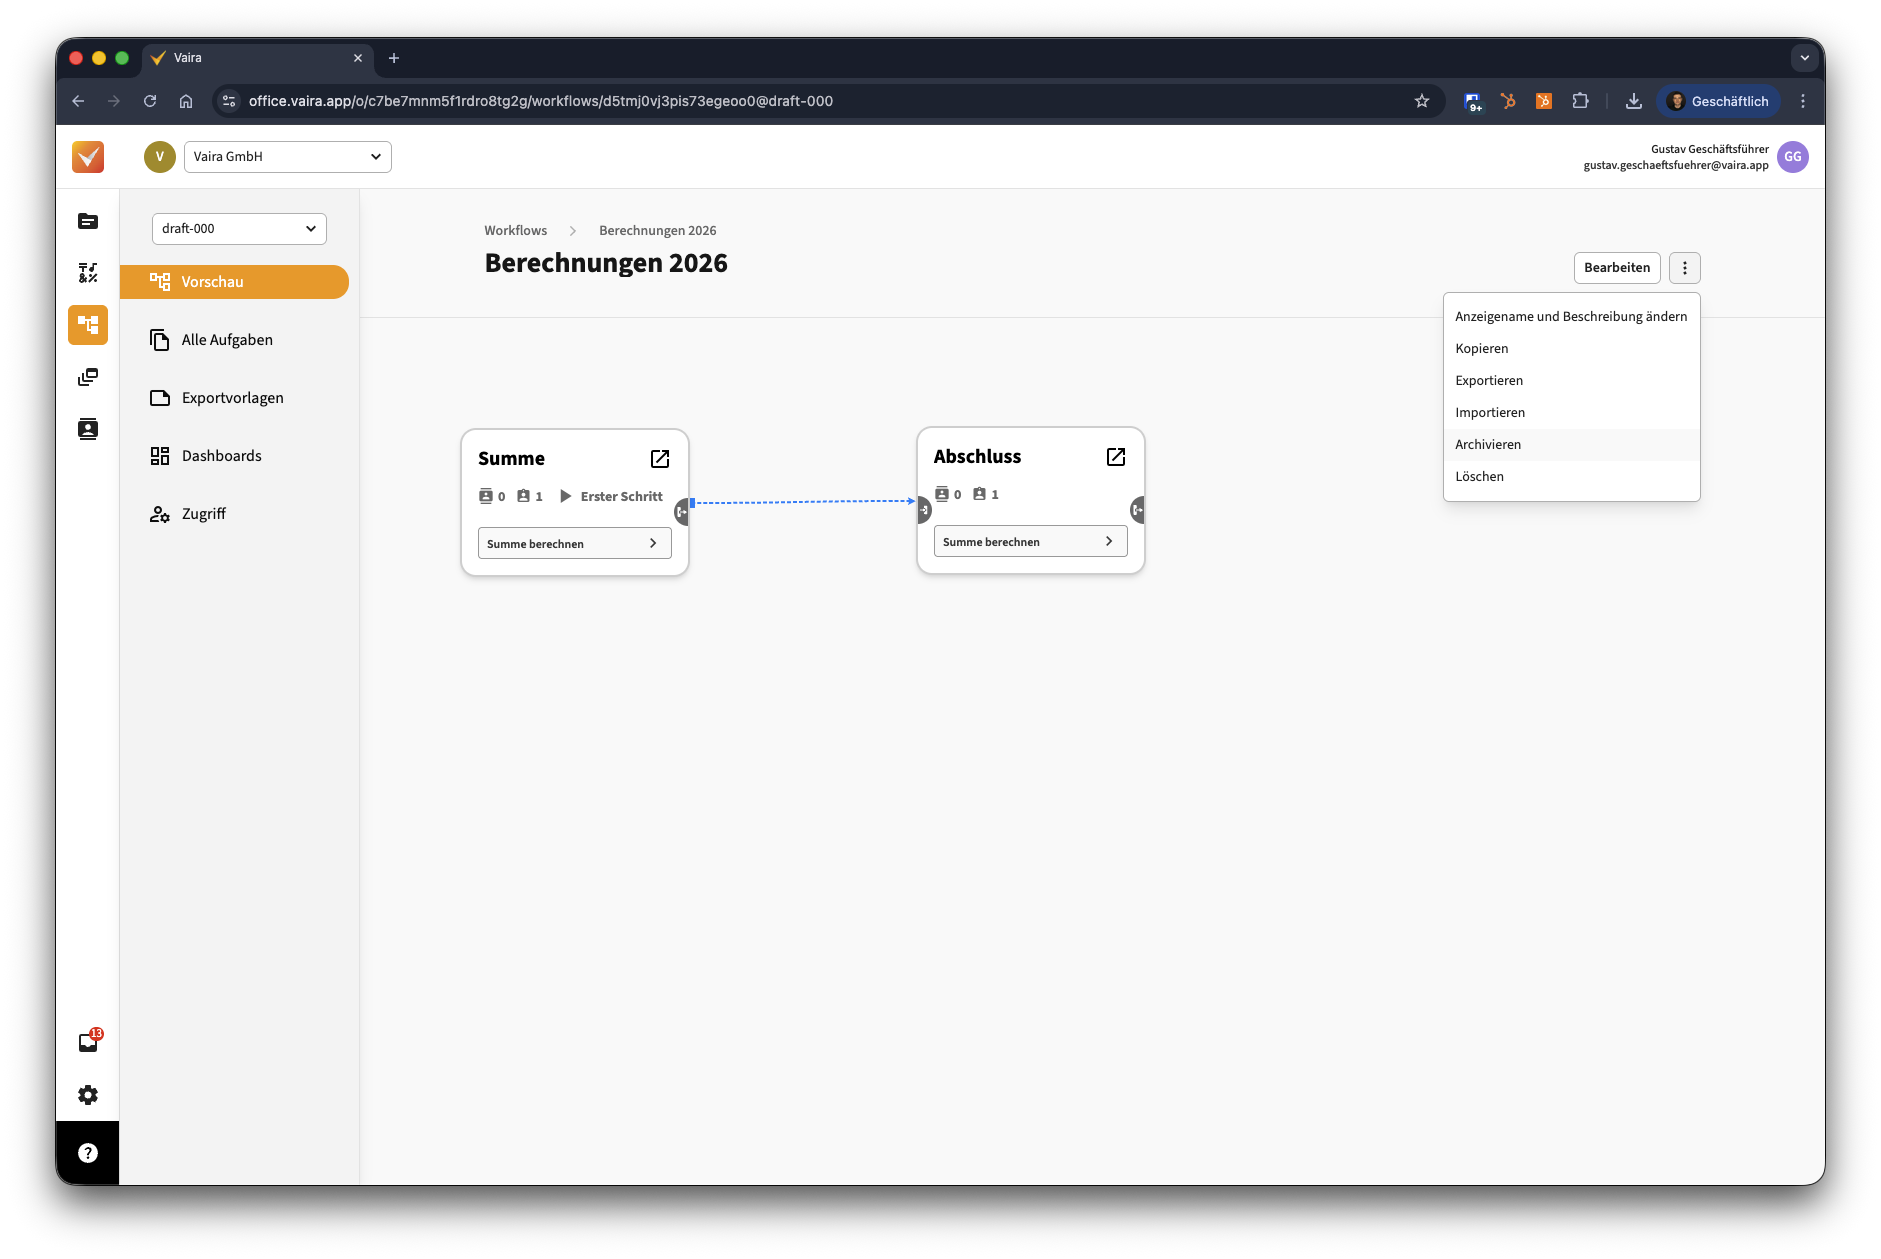Click the inbox icon with notification badge
The width and height of the screenshot is (1881, 1259).
[x=88, y=1043]
